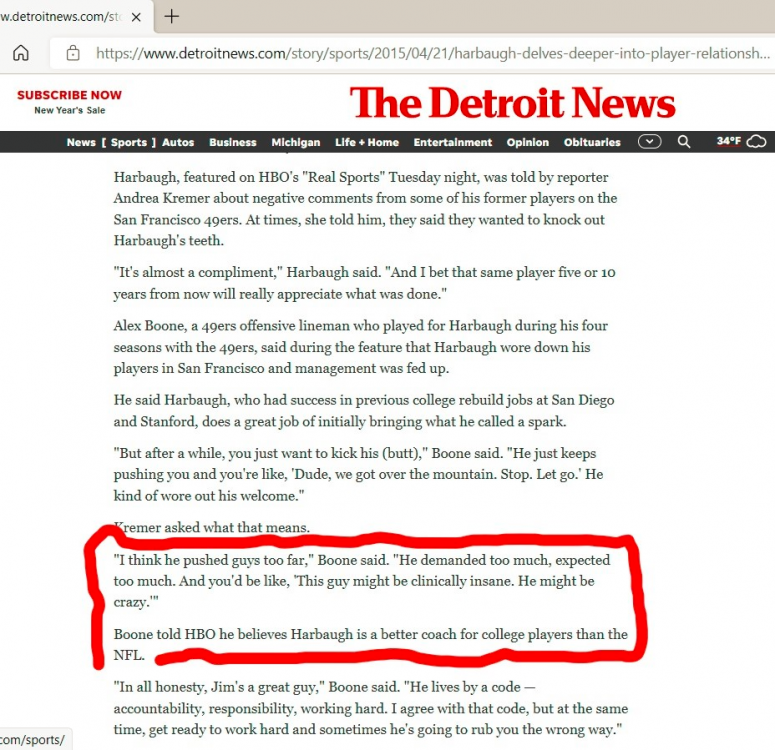Image resolution: width=775 pixels, height=750 pixels.
Task: Navigate to Life + Home
Action: [x=366, y=142]
